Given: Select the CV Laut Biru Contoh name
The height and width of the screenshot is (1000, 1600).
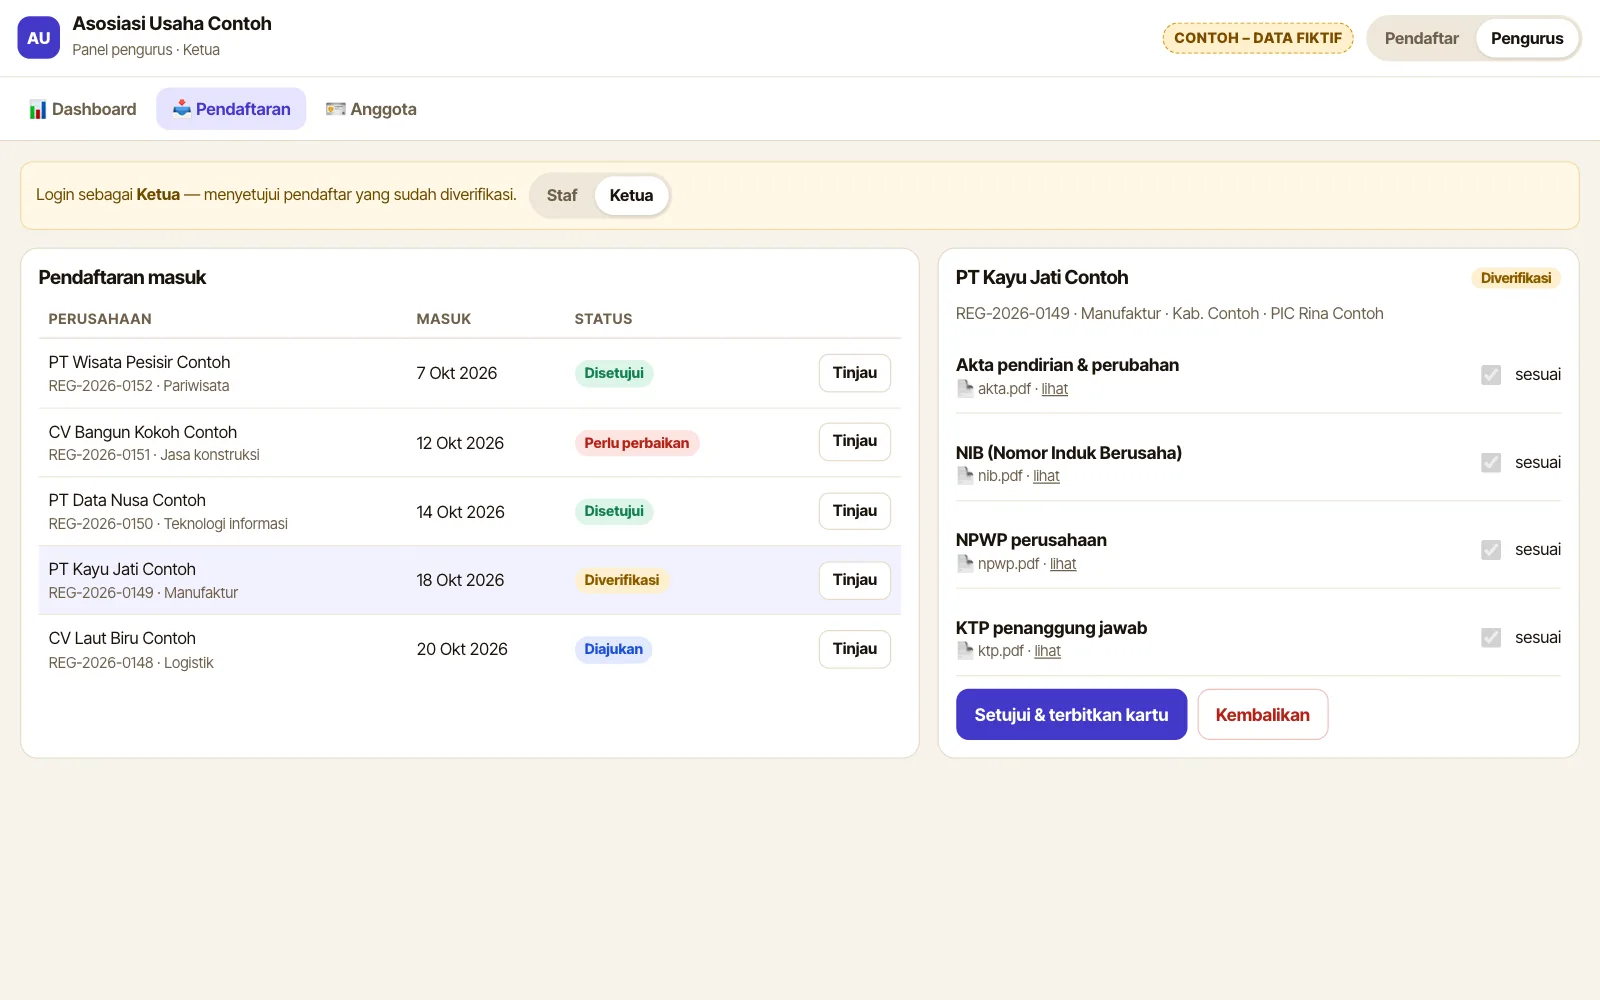Looking at the screenshot, I should click(122, 638).
